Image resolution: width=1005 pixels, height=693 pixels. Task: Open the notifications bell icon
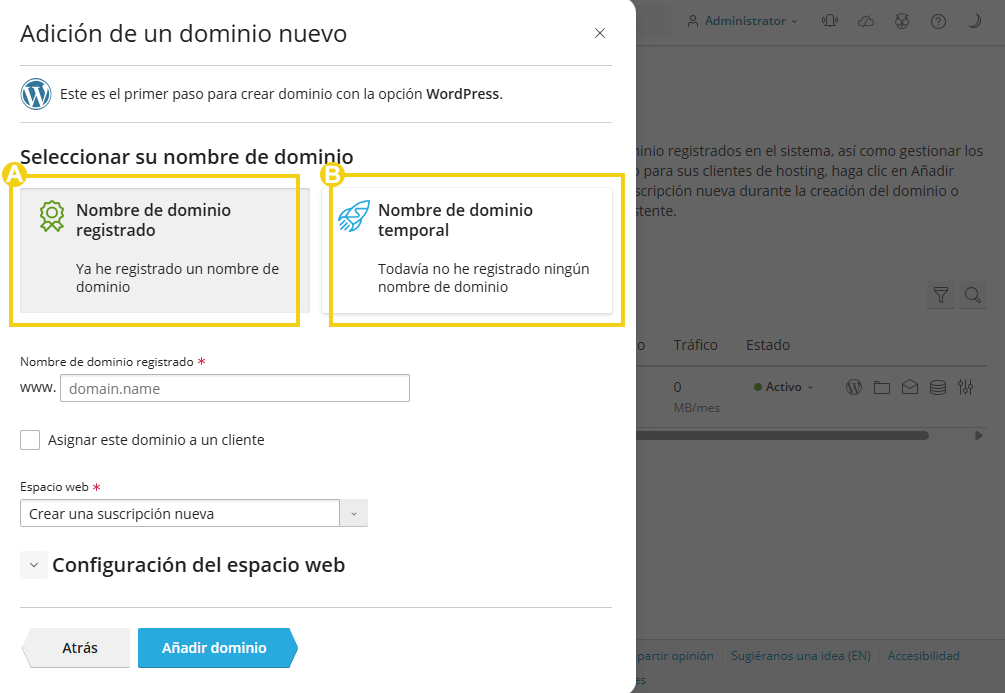coord(830,21)
